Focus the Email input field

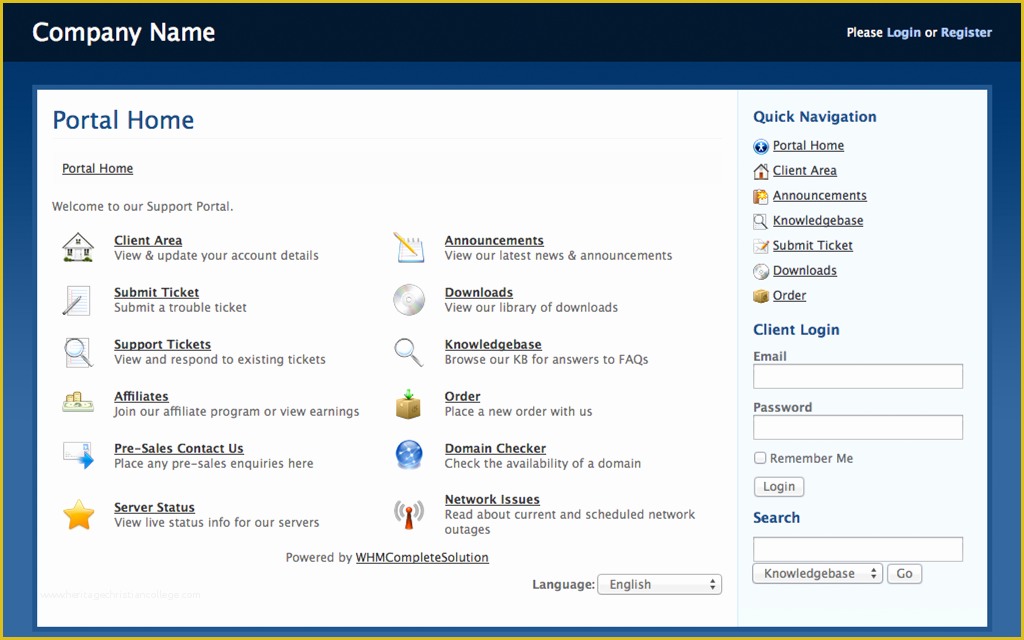coord(857,376)
